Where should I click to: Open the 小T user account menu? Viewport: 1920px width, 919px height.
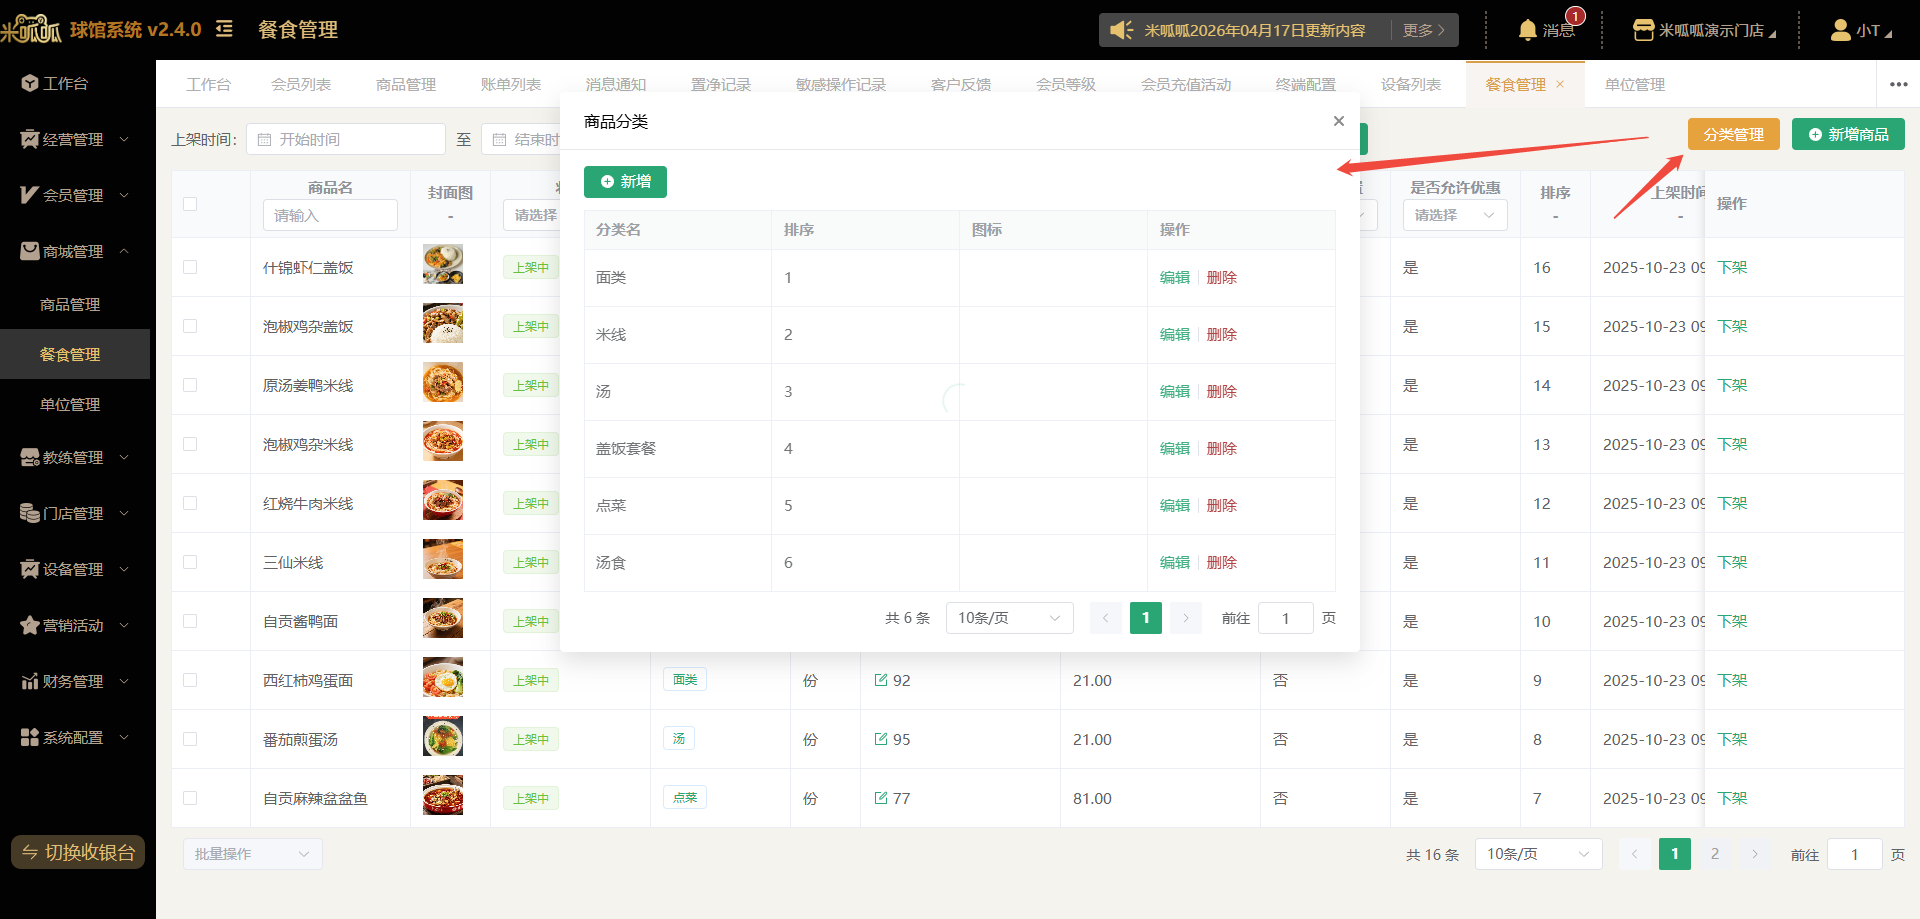[1861, 30]
